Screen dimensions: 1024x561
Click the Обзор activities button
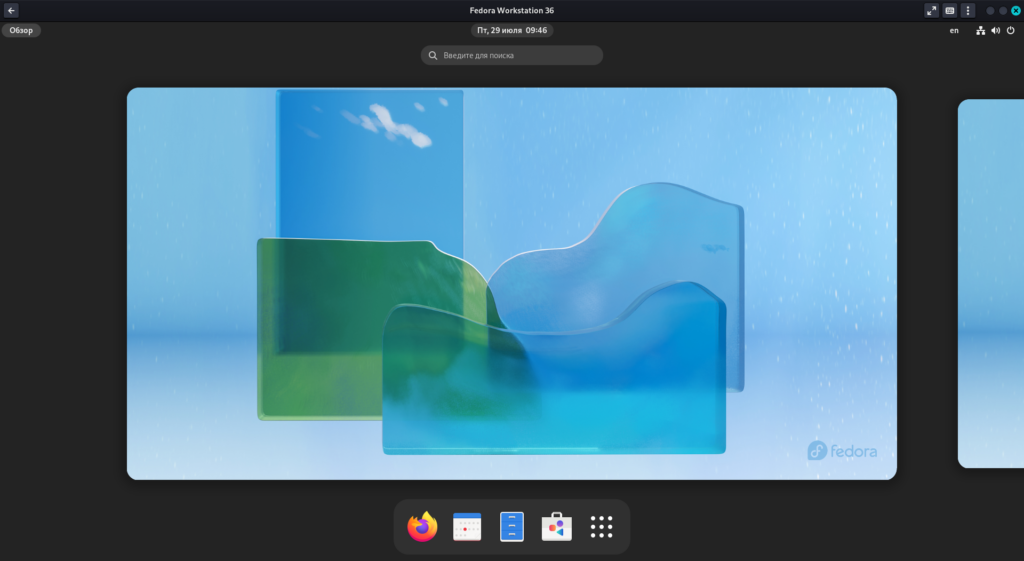pyautogui.click(x=21, y=30)
